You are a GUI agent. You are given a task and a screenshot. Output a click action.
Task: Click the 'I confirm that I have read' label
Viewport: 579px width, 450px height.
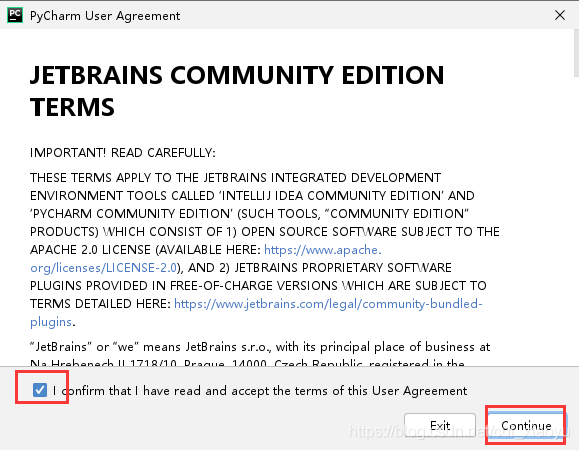click(x=260, y=391)
